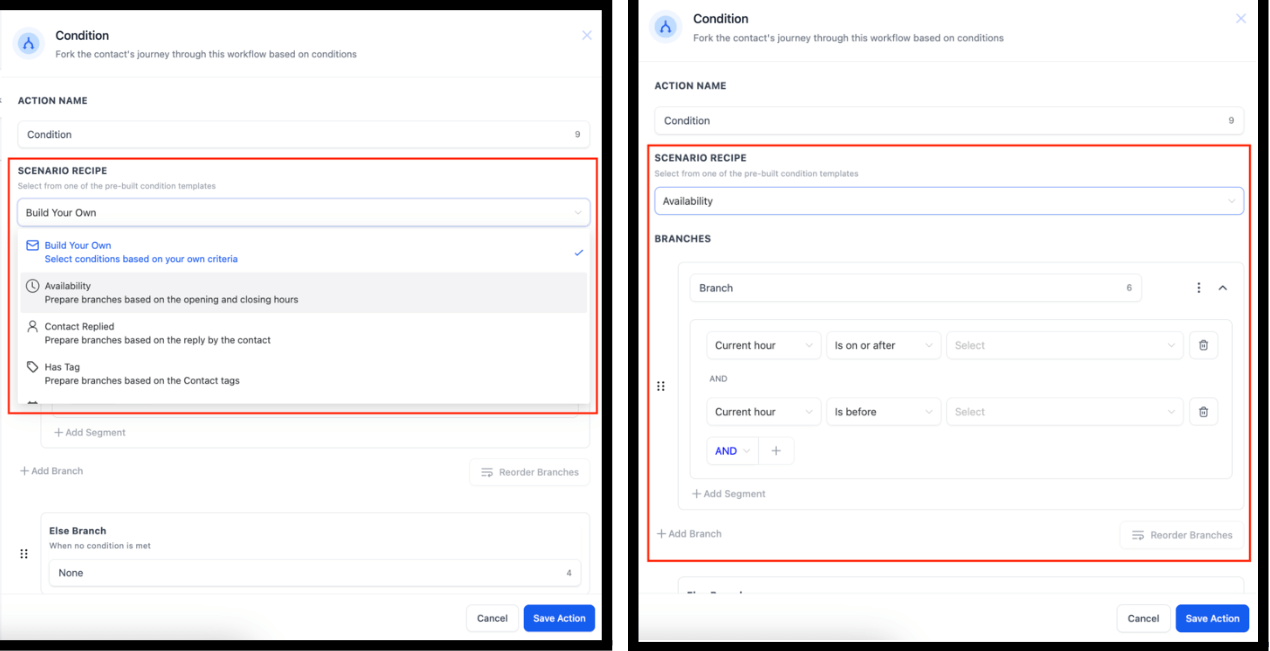Viewport: 1270px width, 651px height.
Task: Close the right Condition panel
Action: (1241, 19)
